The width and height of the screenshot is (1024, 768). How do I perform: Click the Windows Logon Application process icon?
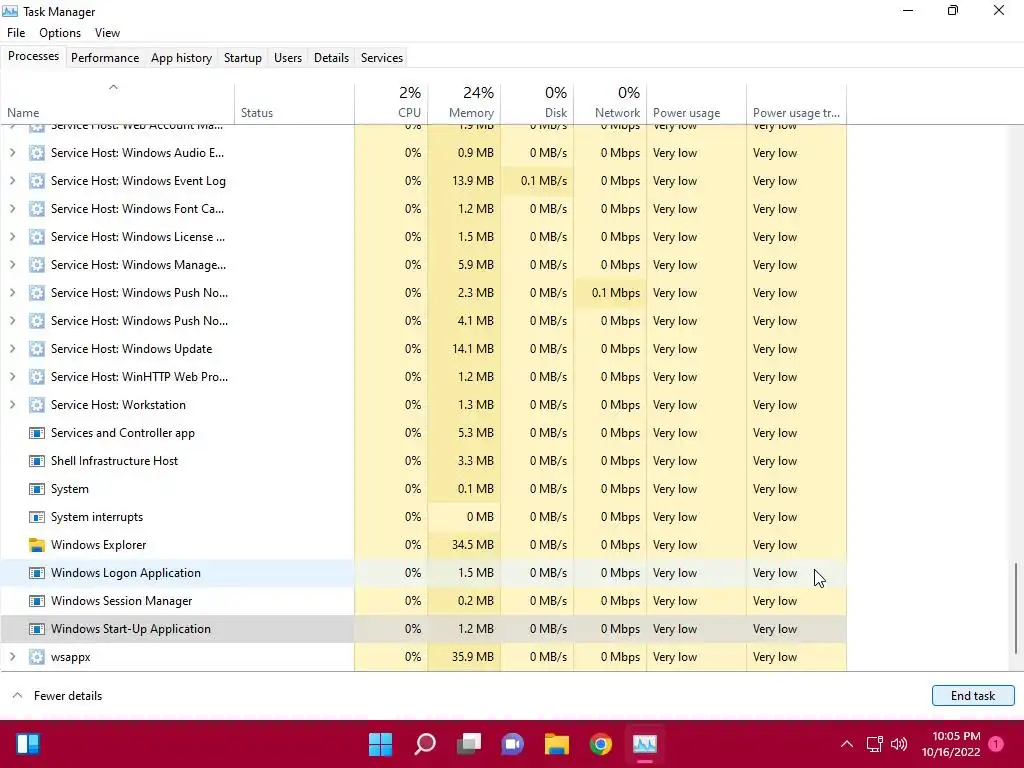point(37,573)
